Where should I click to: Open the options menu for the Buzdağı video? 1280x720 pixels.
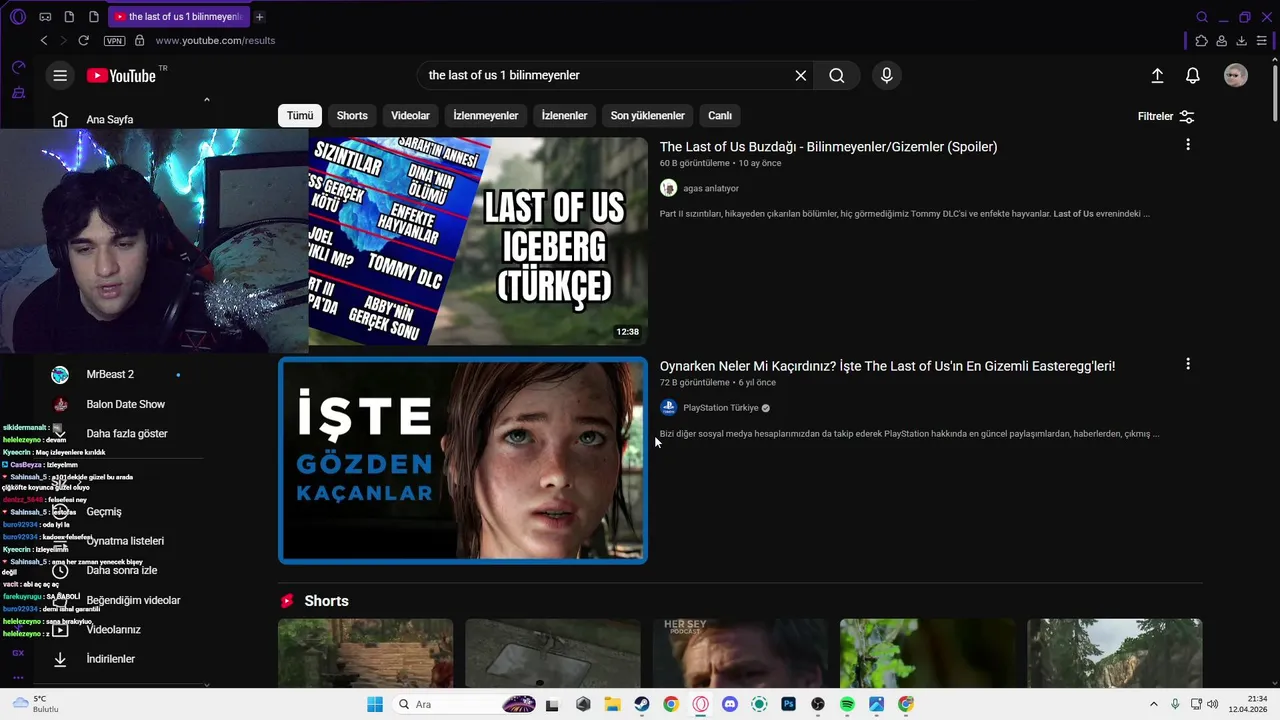pos(1188,145)
